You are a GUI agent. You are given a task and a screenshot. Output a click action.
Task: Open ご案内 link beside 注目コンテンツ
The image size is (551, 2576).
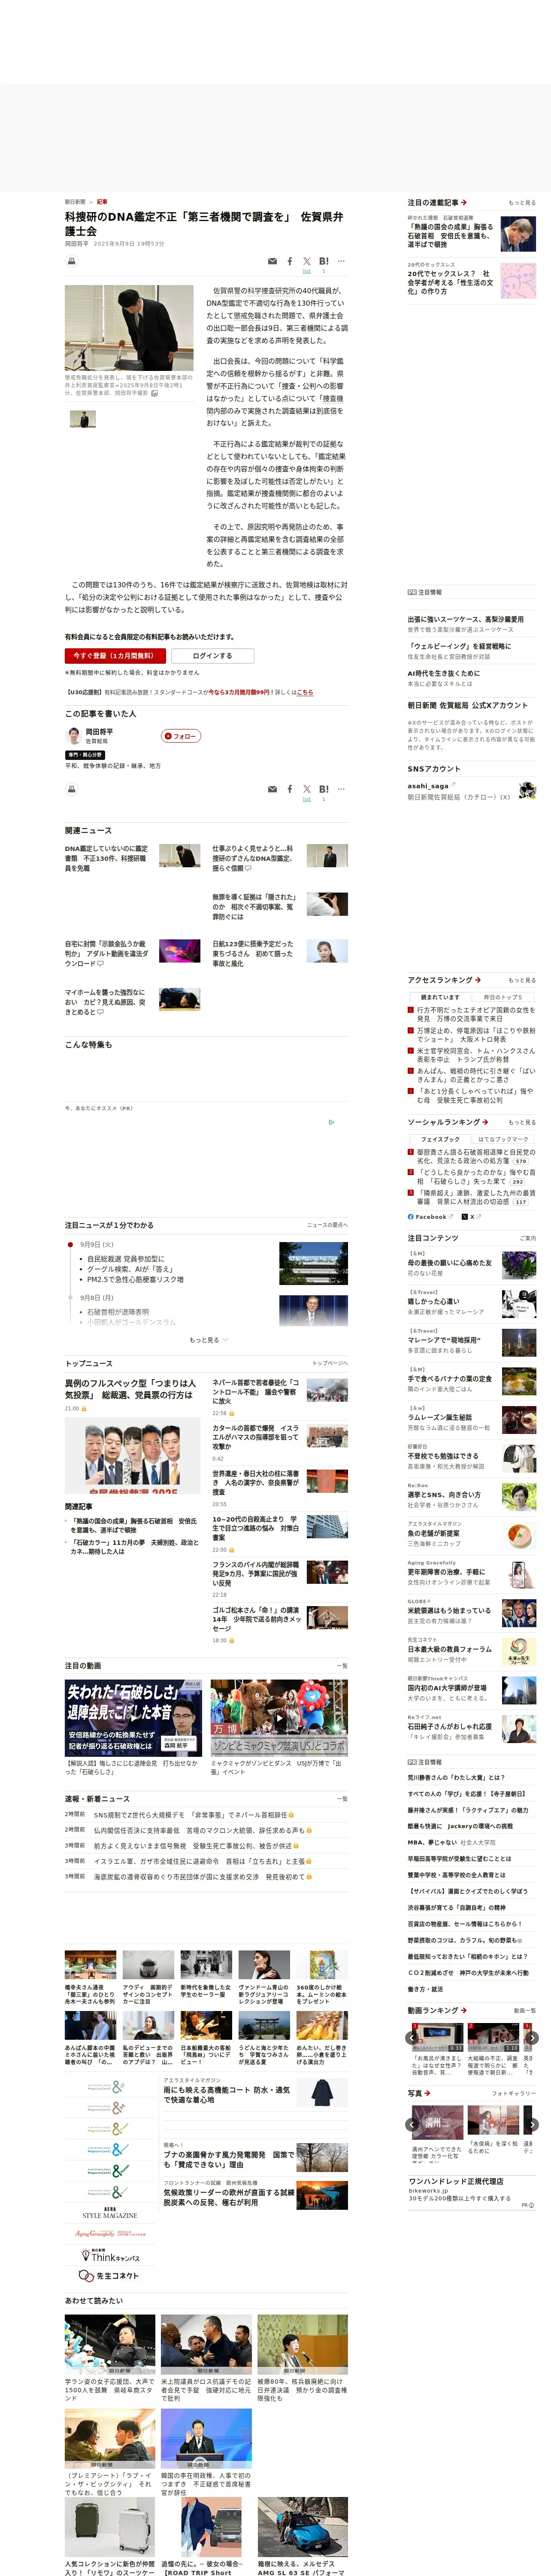pos(527,1238)
